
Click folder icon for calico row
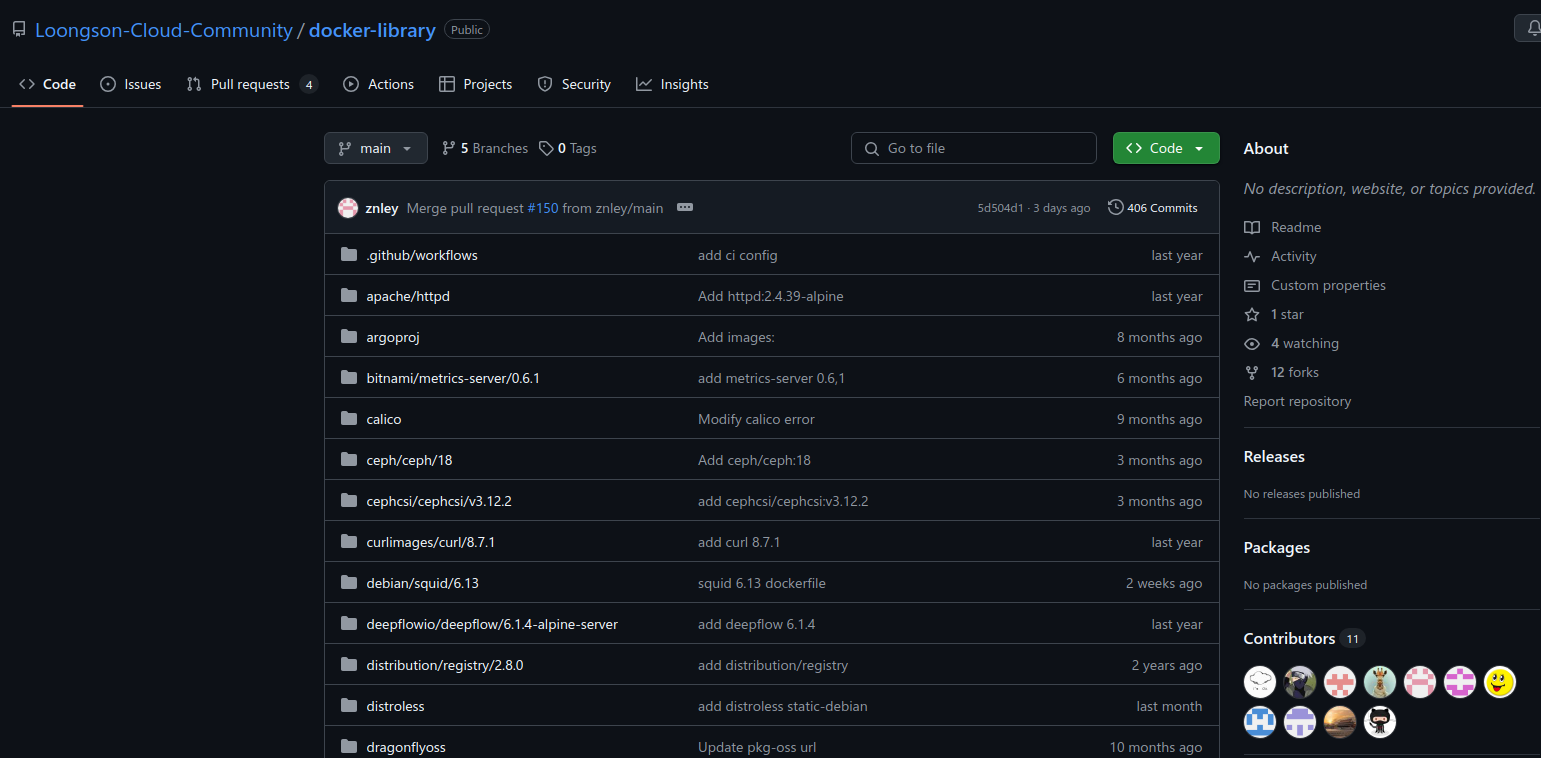click(x=349, y=419)
